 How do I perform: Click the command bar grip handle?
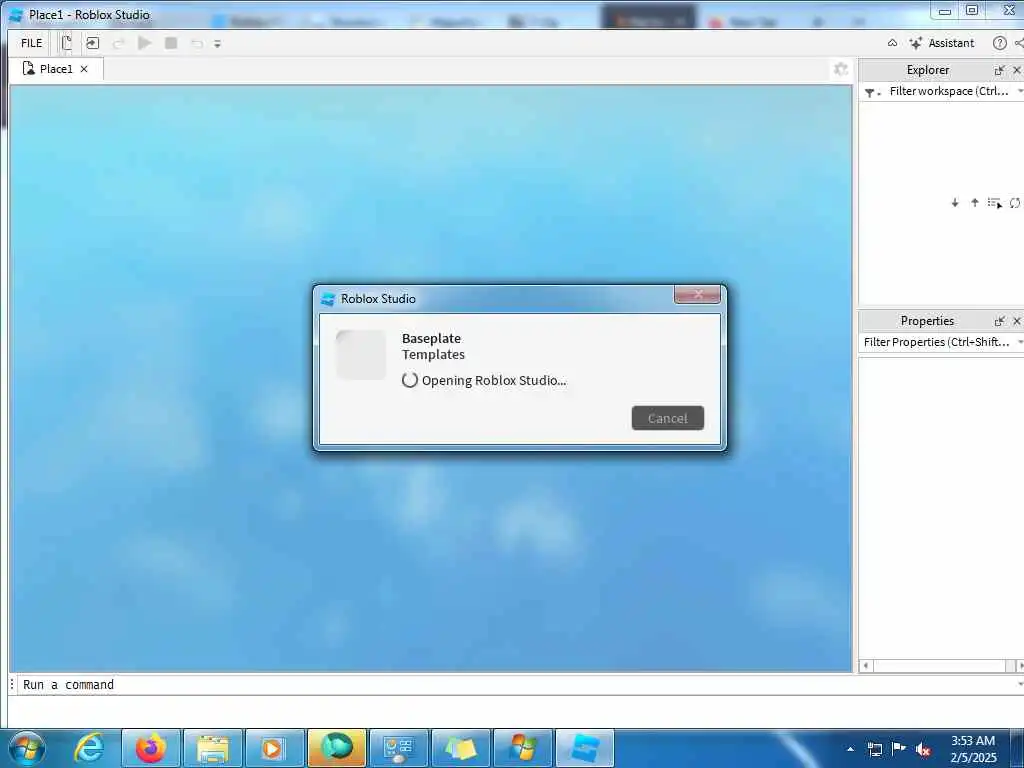click(x=12, y=684)
